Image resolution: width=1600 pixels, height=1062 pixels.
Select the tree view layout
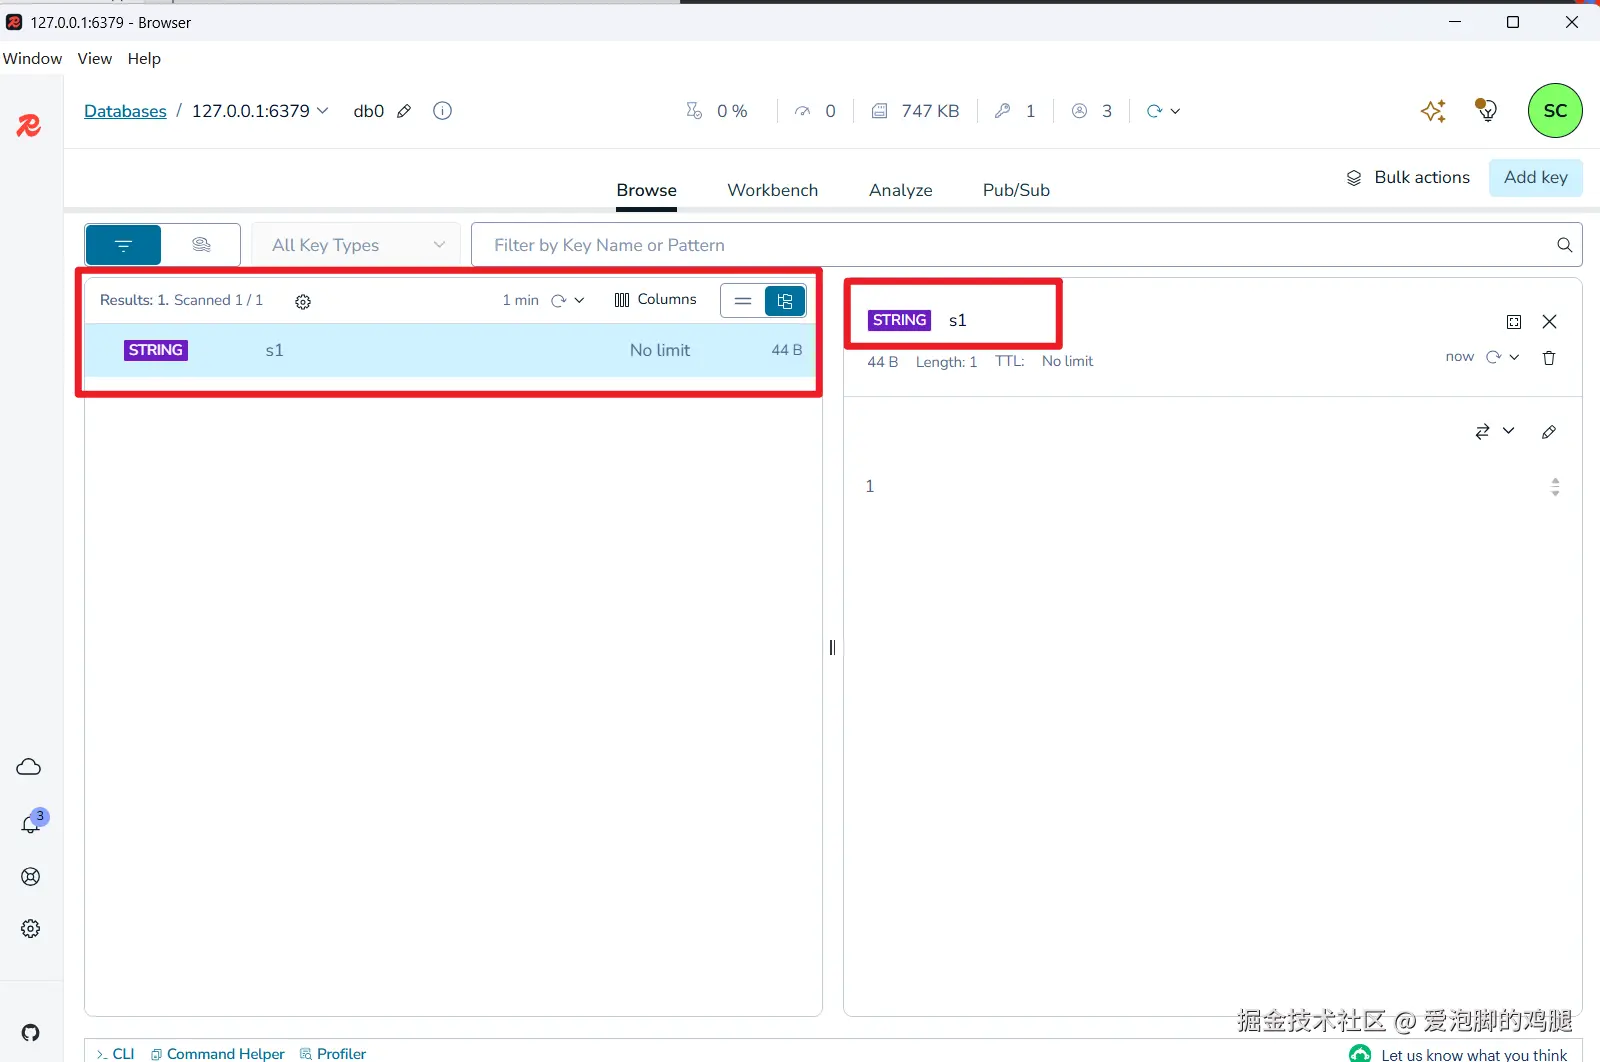point(785,300)
